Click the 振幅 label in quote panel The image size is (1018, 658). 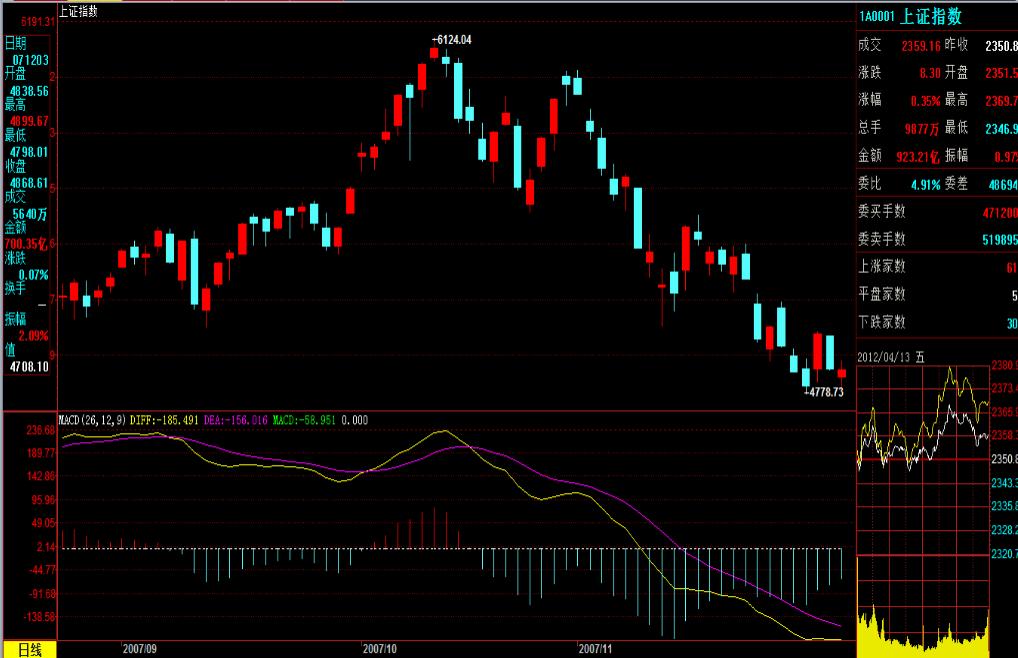point(956,156)
